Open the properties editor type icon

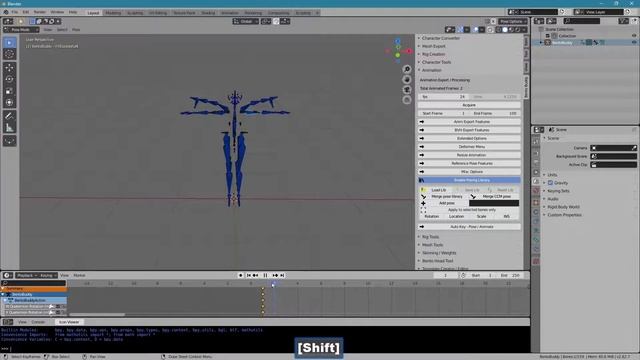539,129
